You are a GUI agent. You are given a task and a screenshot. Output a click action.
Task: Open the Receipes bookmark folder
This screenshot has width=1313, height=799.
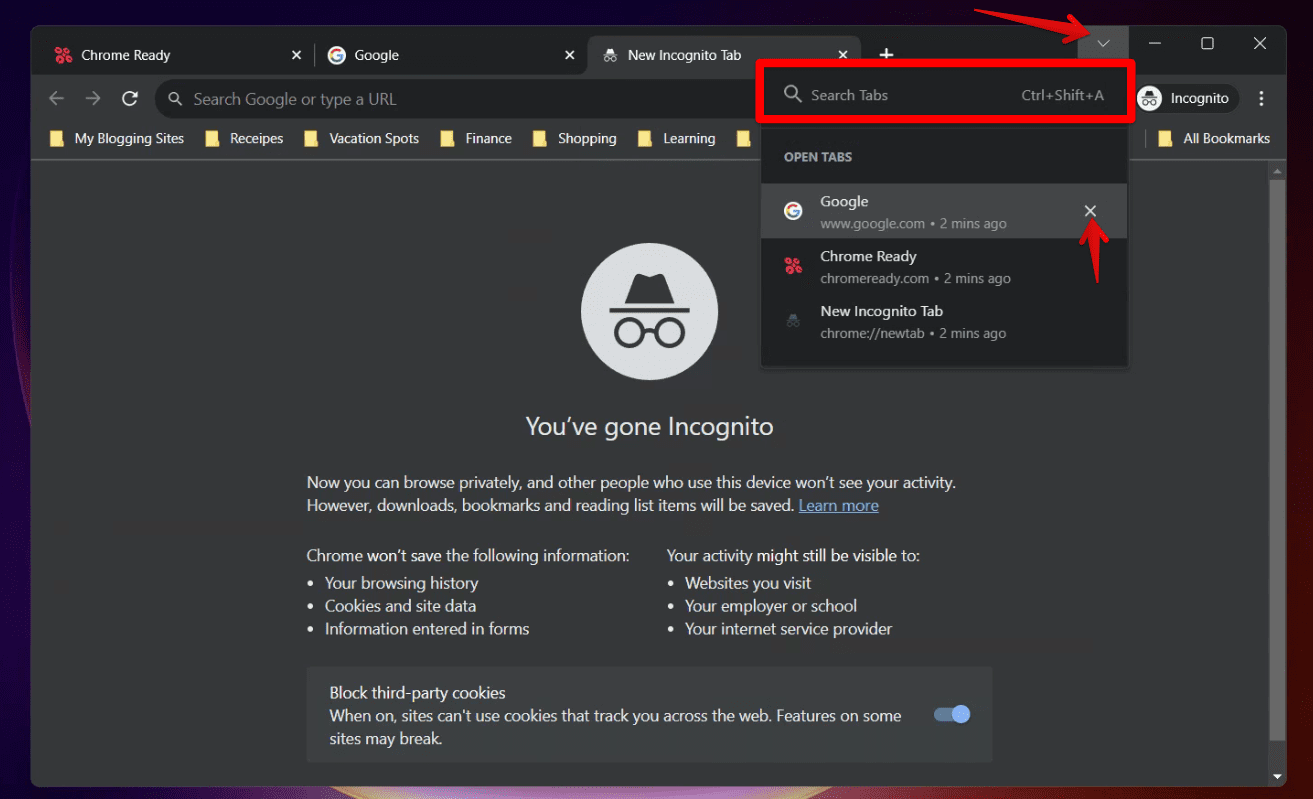click(x=244, y=139)
